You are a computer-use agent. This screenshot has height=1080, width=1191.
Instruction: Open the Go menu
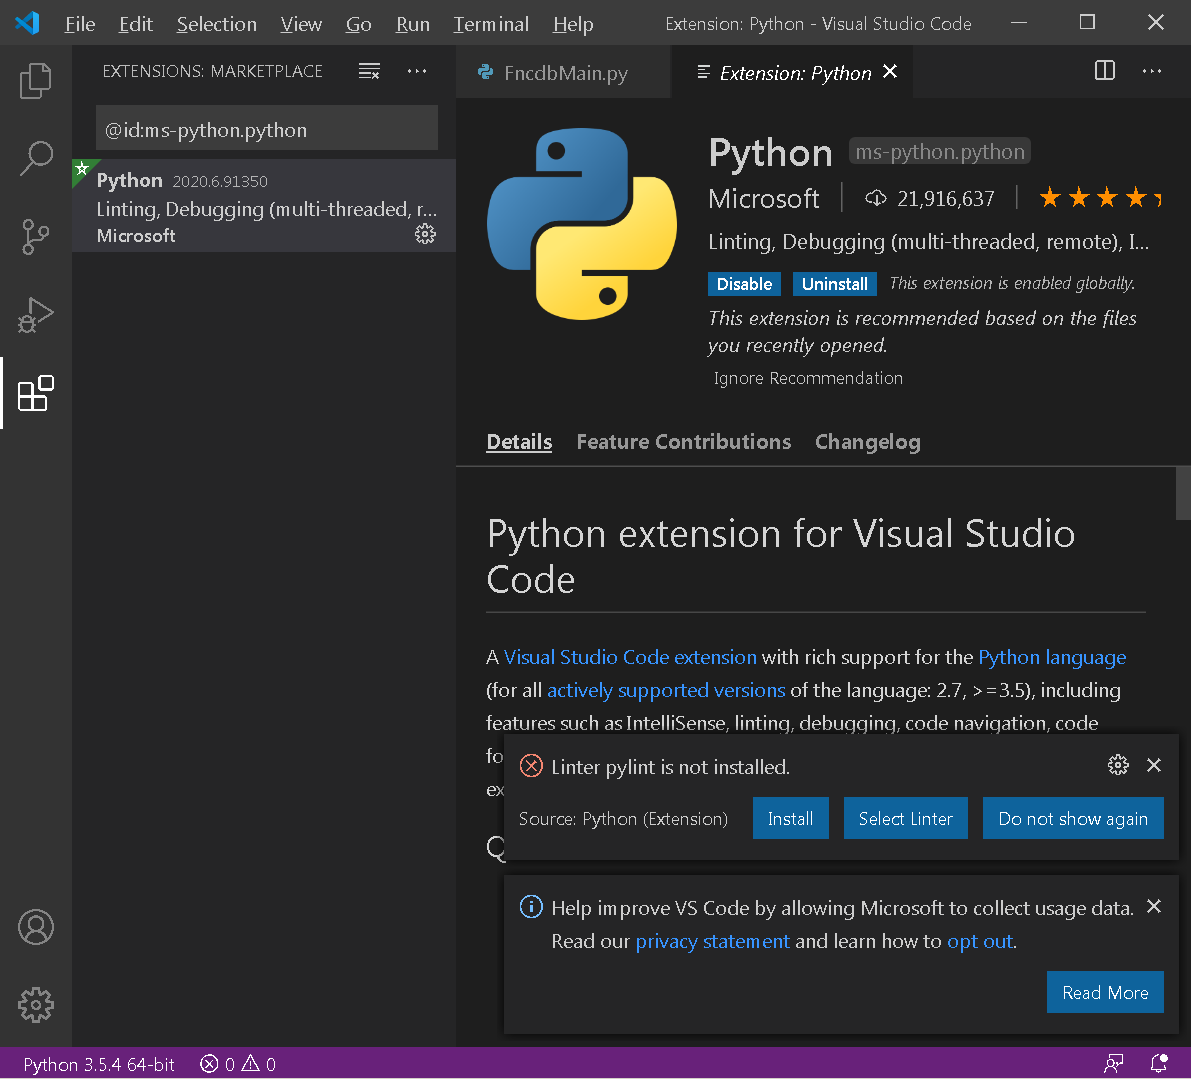(x=359, y=24)
